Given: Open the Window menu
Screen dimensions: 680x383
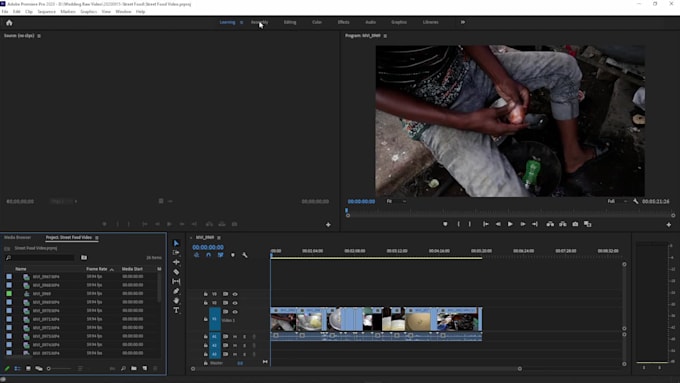Looking at the screenshot, I should pos(123,12).
